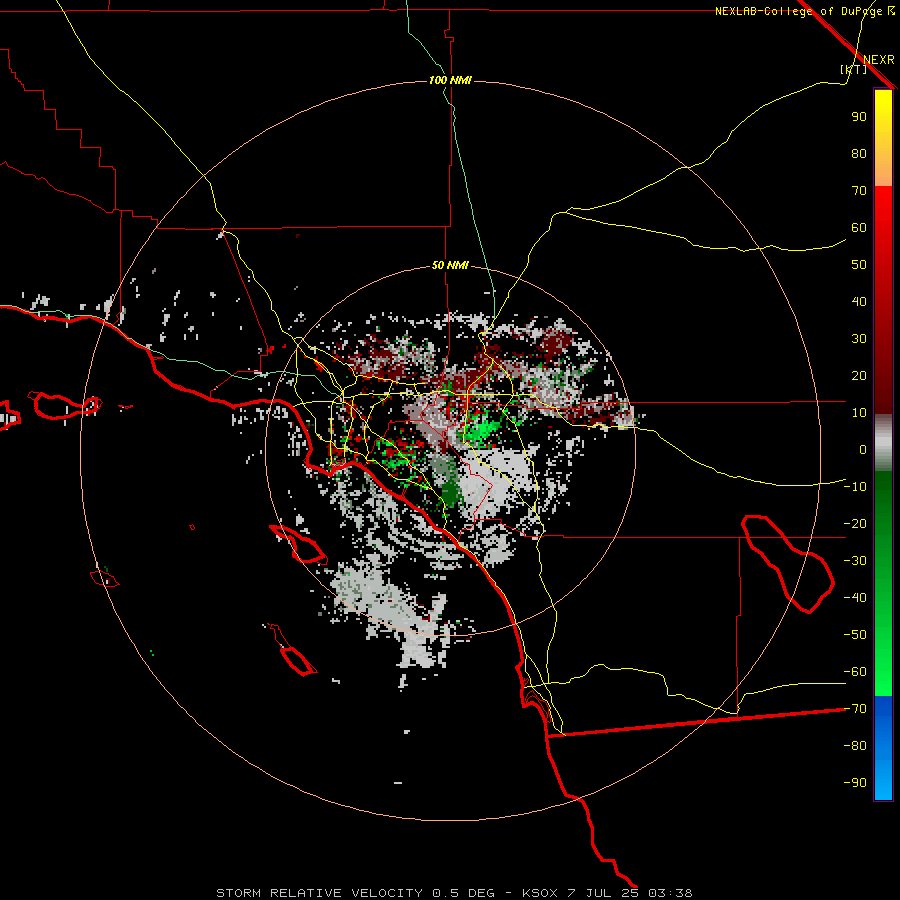Select the positive 30 scale value
This screenshot has height=900, width=900.
[859, 339]
